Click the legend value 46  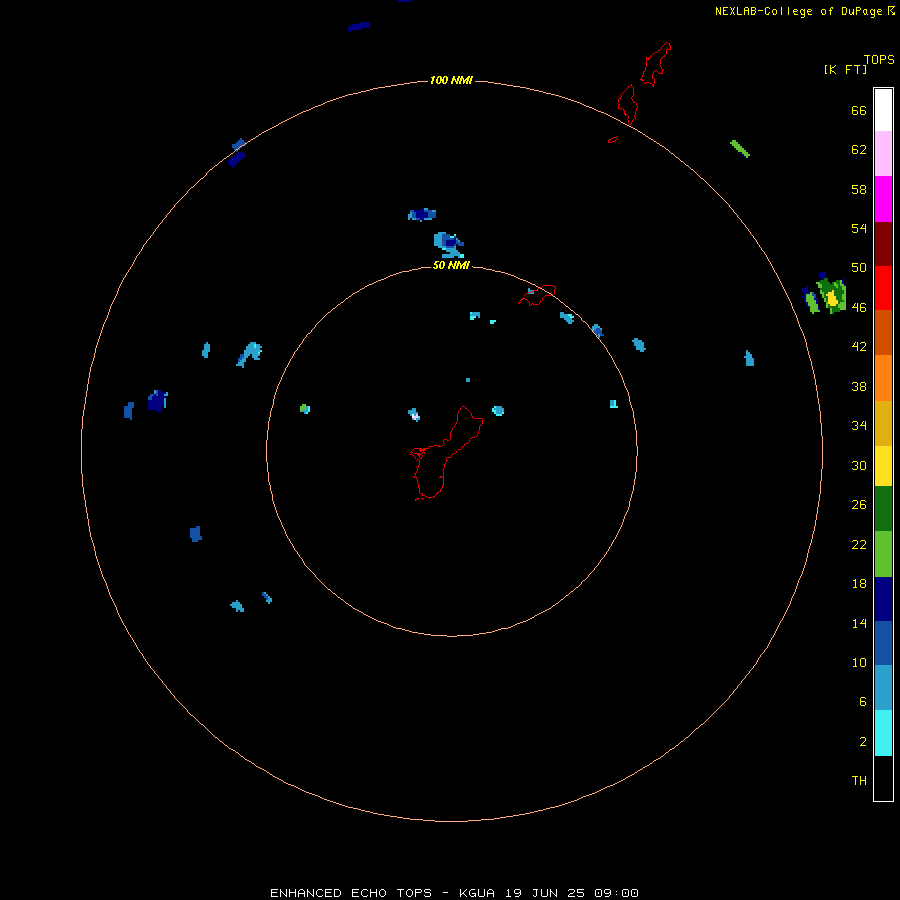pyautogui.click(x=859, y=308)
